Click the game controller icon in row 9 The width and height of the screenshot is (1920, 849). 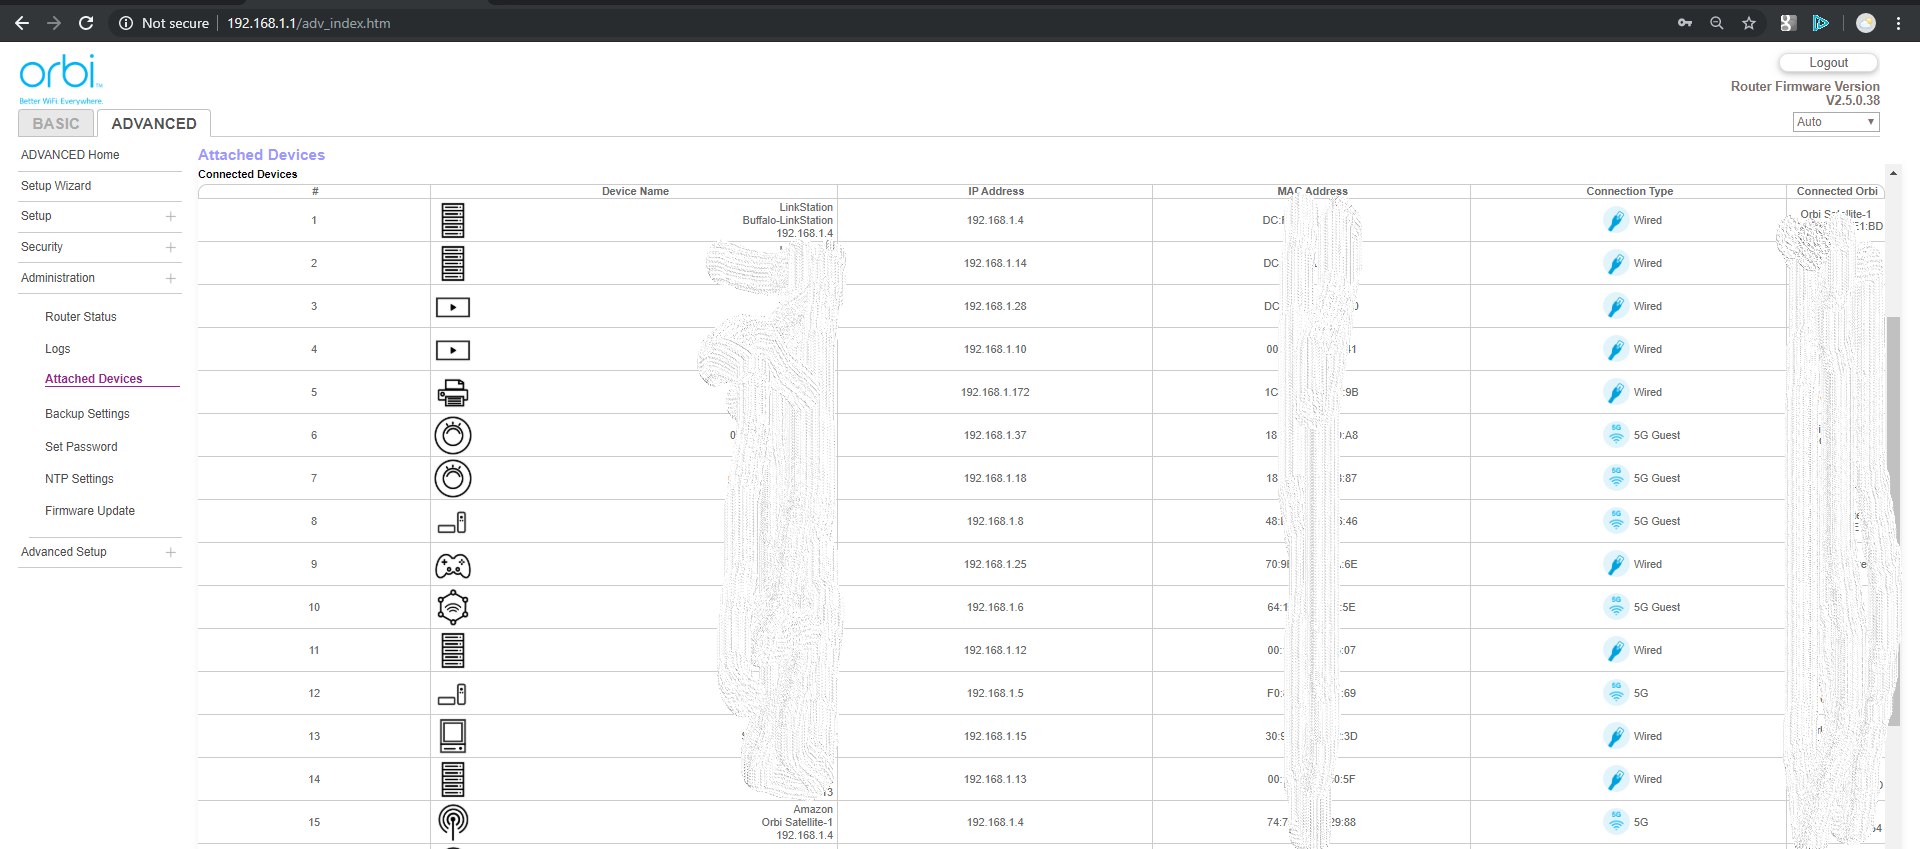coord(453,566)
